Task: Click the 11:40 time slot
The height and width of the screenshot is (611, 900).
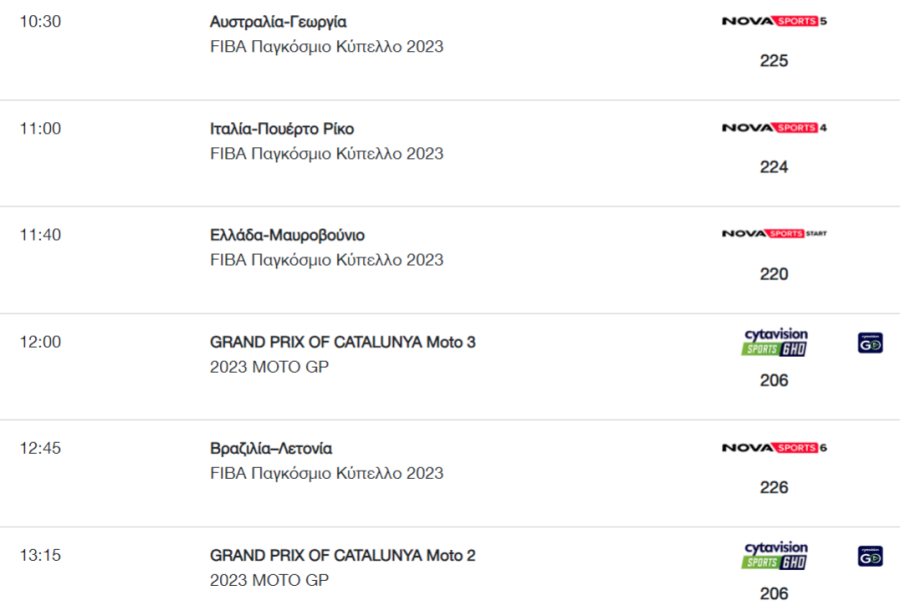Action: click(40, 235)
